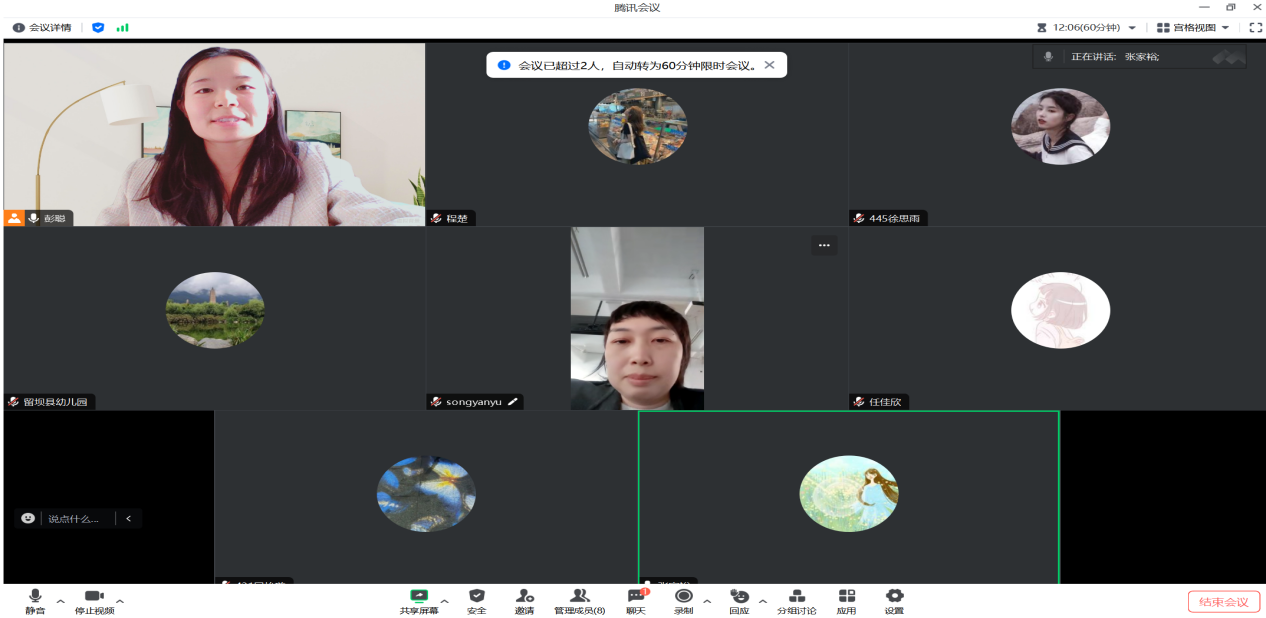This screenshot has width=1266, height=618.
Task: Stop the camera video (停止视频)
Action: click(94, 600)
